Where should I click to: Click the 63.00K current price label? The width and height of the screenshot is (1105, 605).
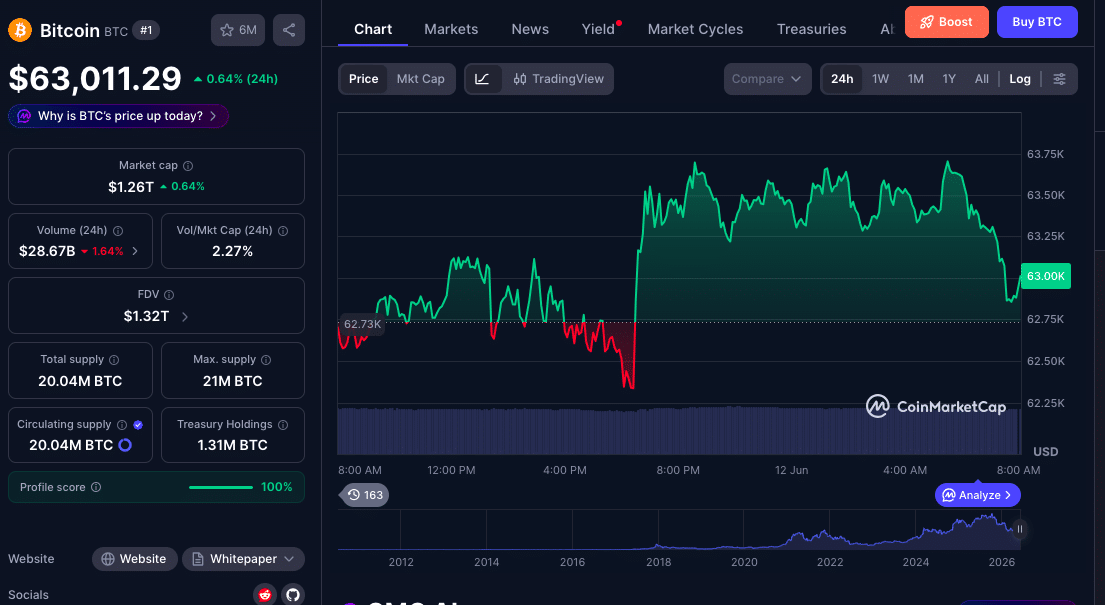1046,276
